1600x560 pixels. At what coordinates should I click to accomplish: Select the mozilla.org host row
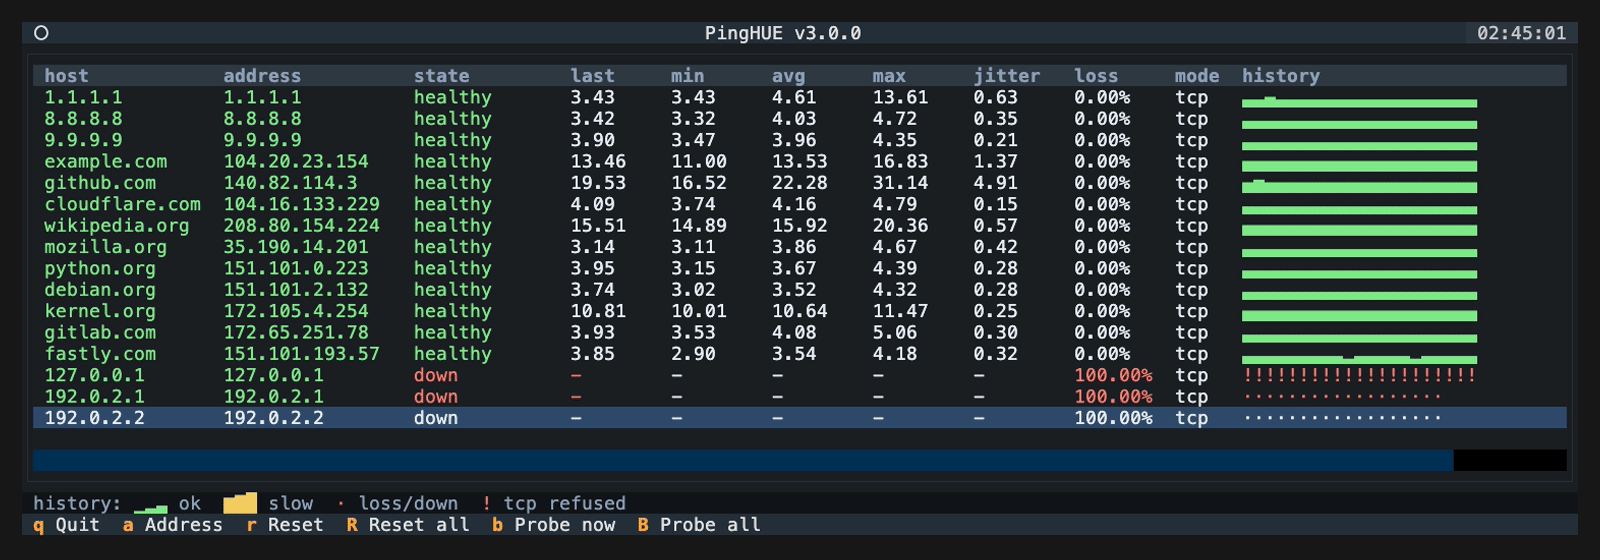[800, 247]
